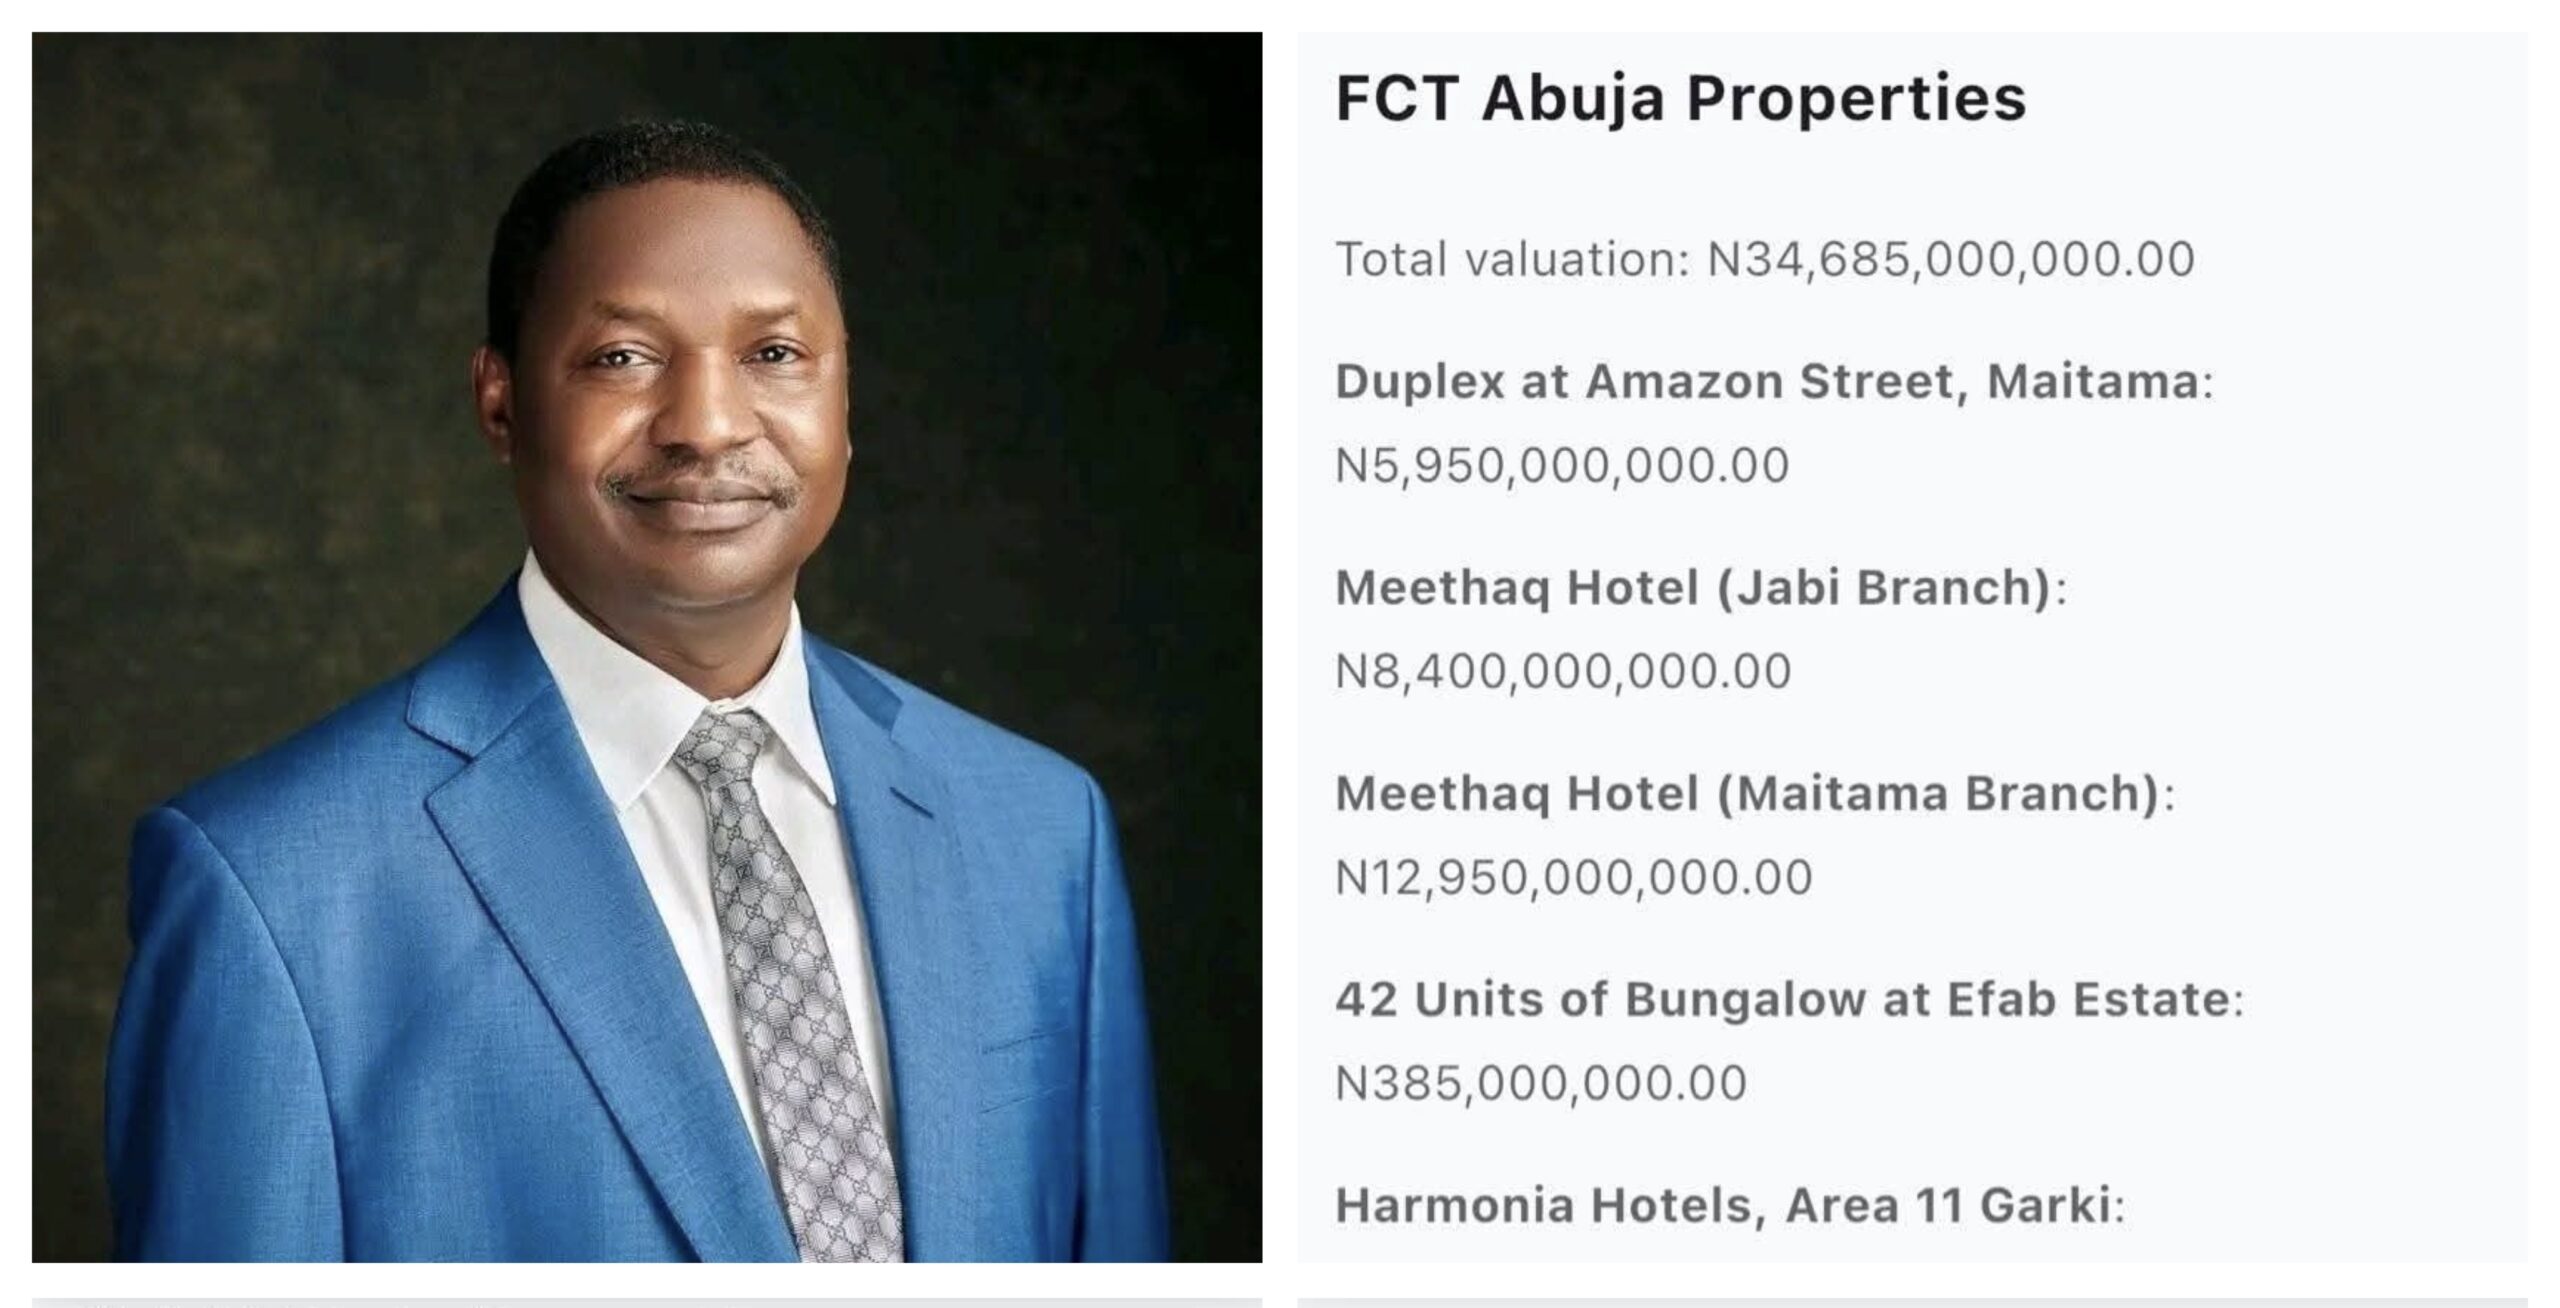This screenshot has width=2560, height=1308.
Task: Click the word "Maitama" in the duplex entry
Action: click(2092, 382)
